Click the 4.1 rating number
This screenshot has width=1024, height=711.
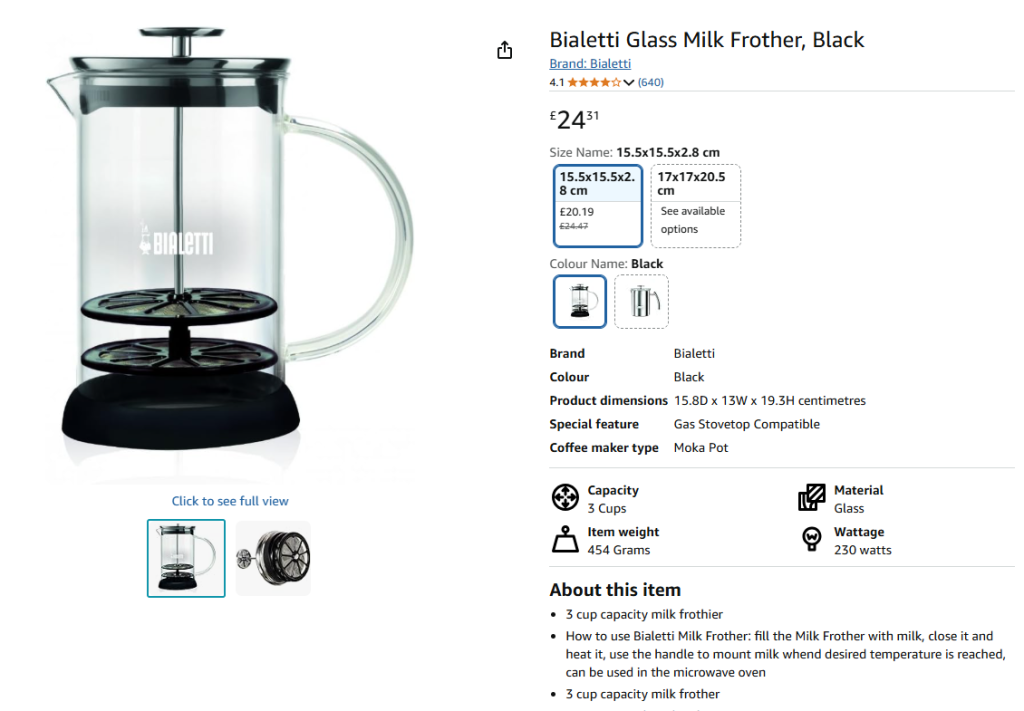(557, 82)
